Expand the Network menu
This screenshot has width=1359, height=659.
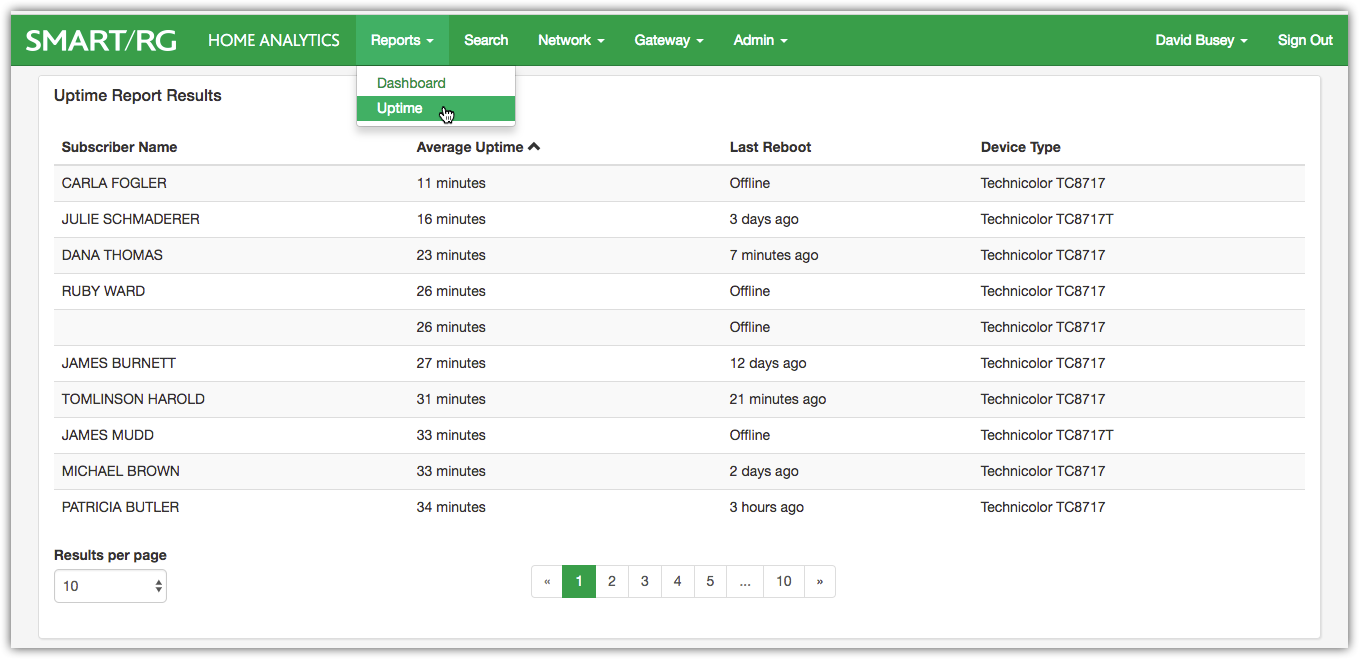(x=570, y=40)
